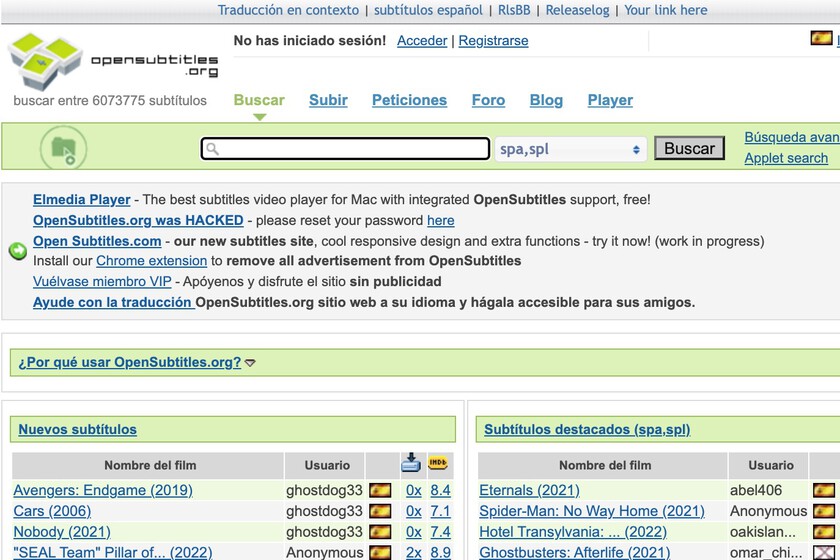This screenshot has width=840, height=560.
Task: Click the 8.4 rating for Avengers: Endgame
Action: pos(440,490)
